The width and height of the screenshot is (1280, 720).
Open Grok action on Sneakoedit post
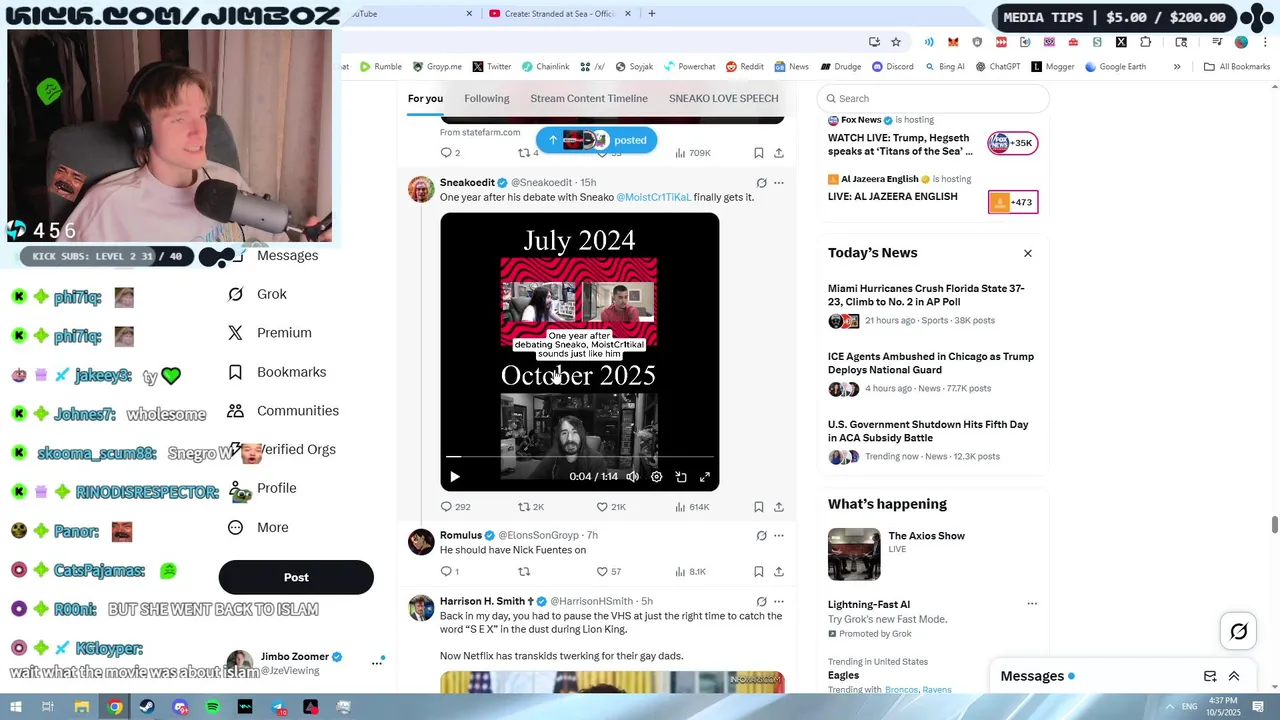[x=761, y=183]
